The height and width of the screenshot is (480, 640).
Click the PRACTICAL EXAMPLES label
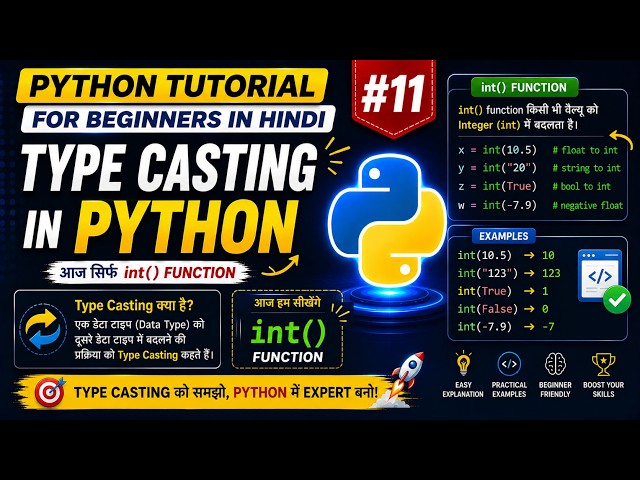(x=509, y=389)
